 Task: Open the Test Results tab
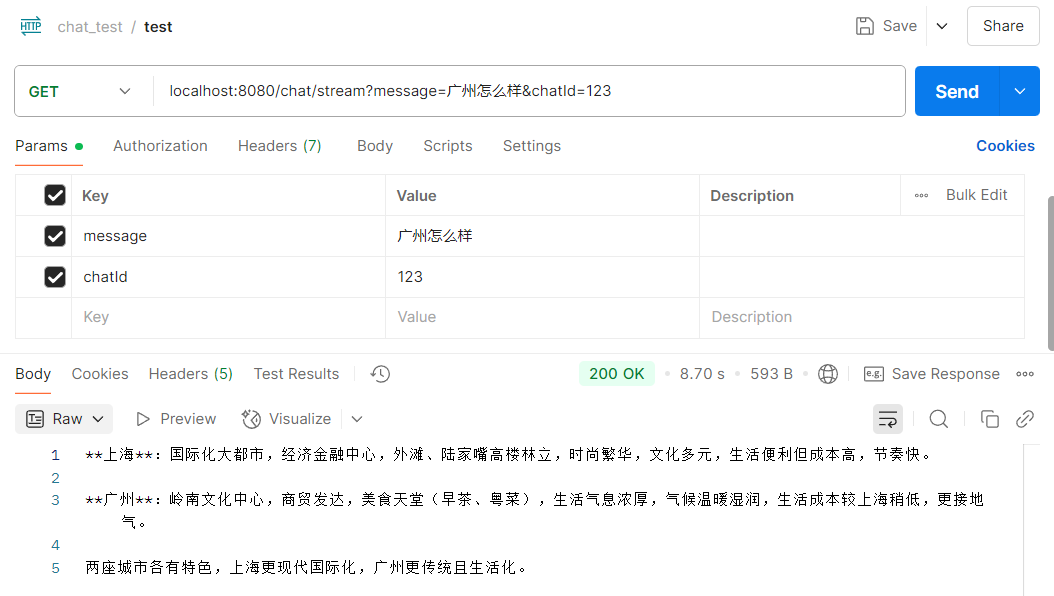pyautogui.click(x=296, y=373)
